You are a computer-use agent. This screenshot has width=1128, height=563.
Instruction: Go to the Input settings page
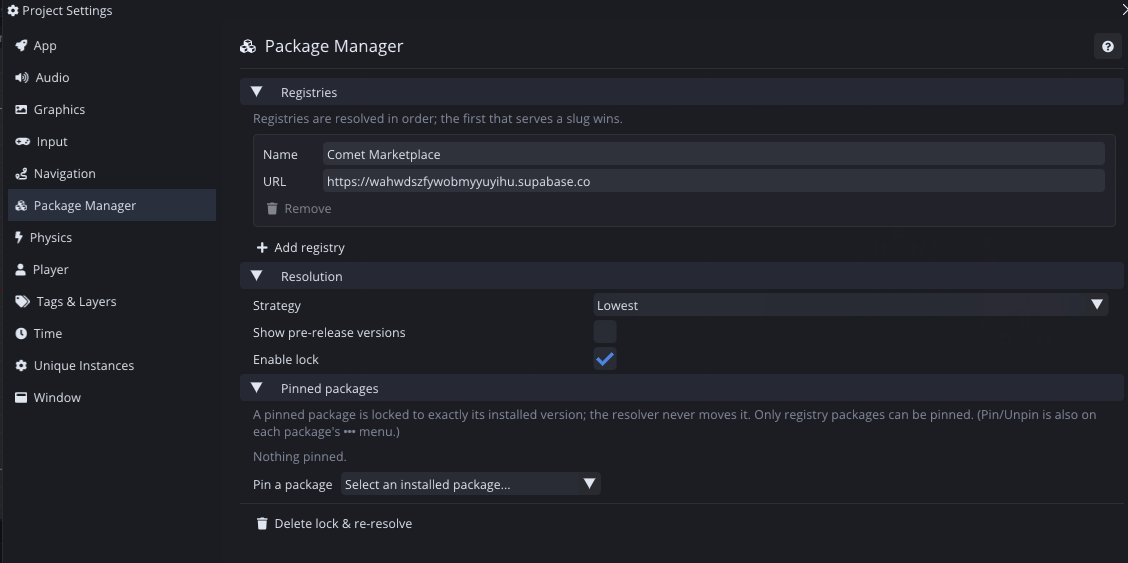[112, 142]
